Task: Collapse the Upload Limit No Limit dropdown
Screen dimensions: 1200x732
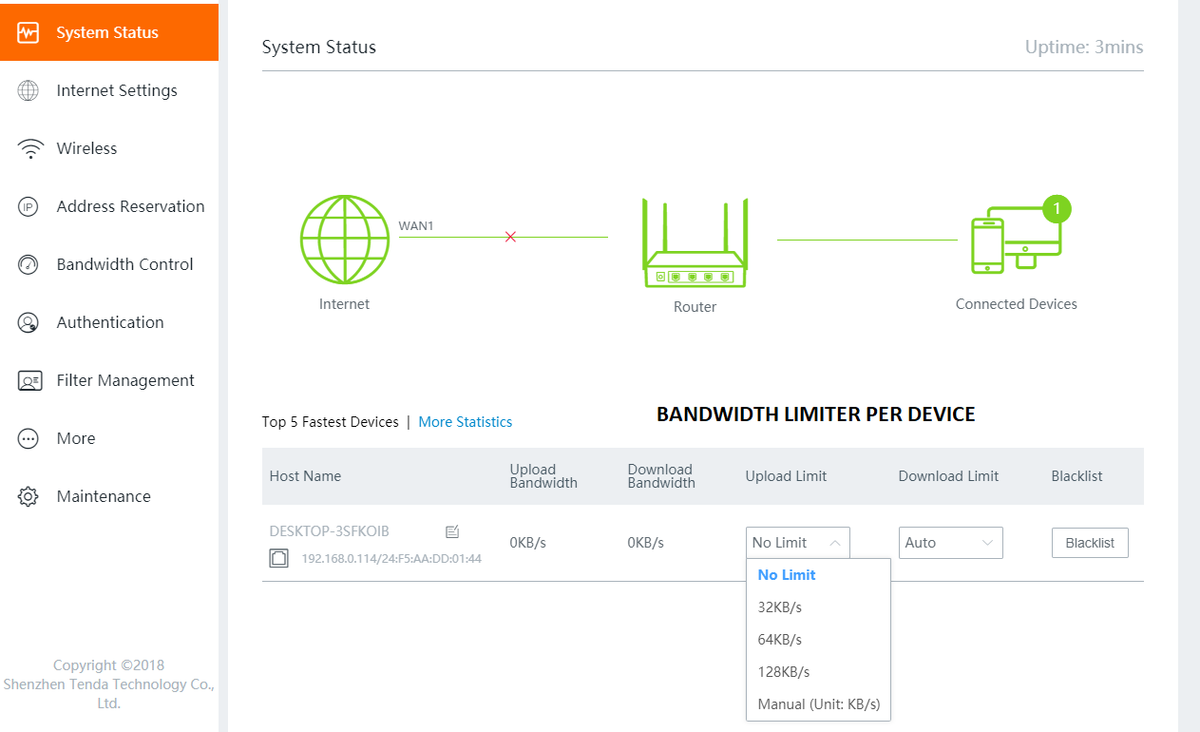Action: point(797,543)
